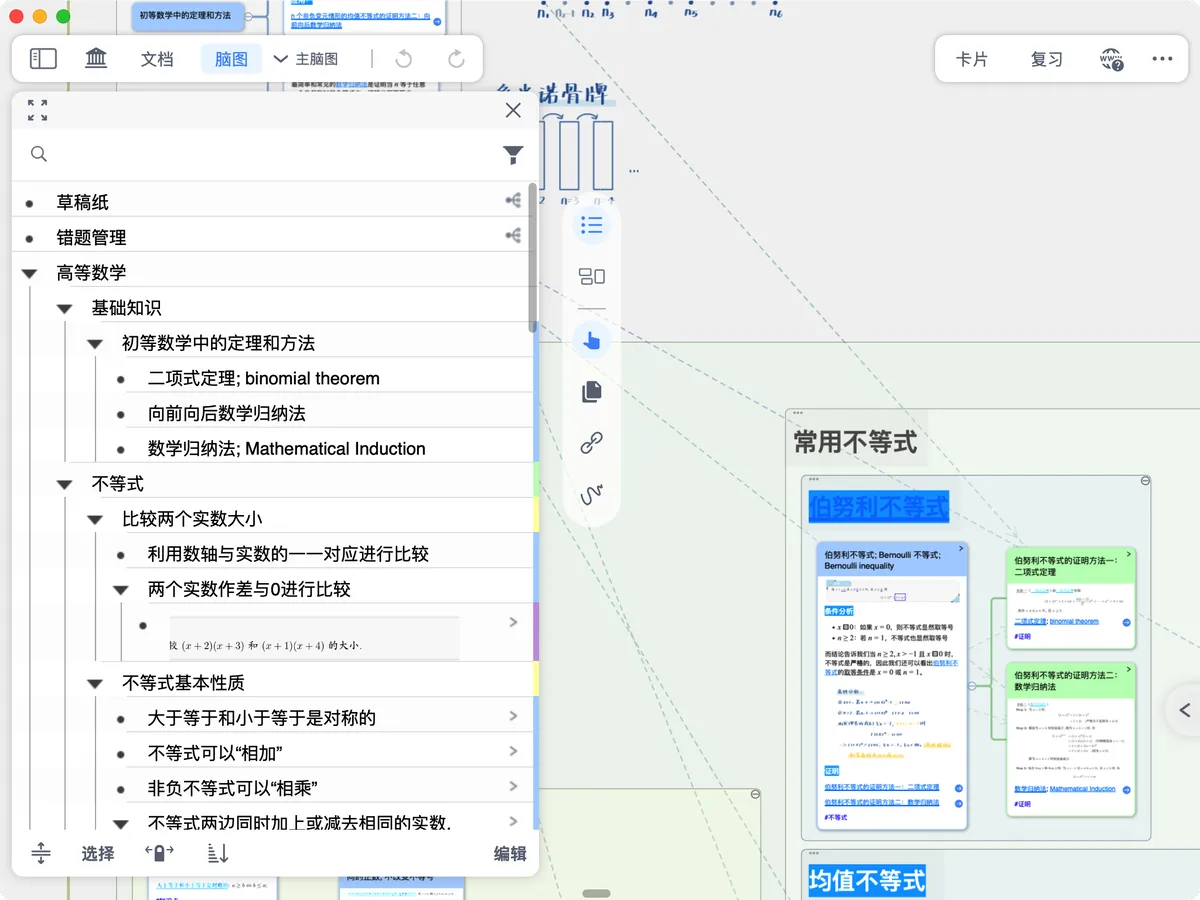Click the undo arrow in toolbar
The width and height of the screenshot is (1200, 900).
click(404, 59)
